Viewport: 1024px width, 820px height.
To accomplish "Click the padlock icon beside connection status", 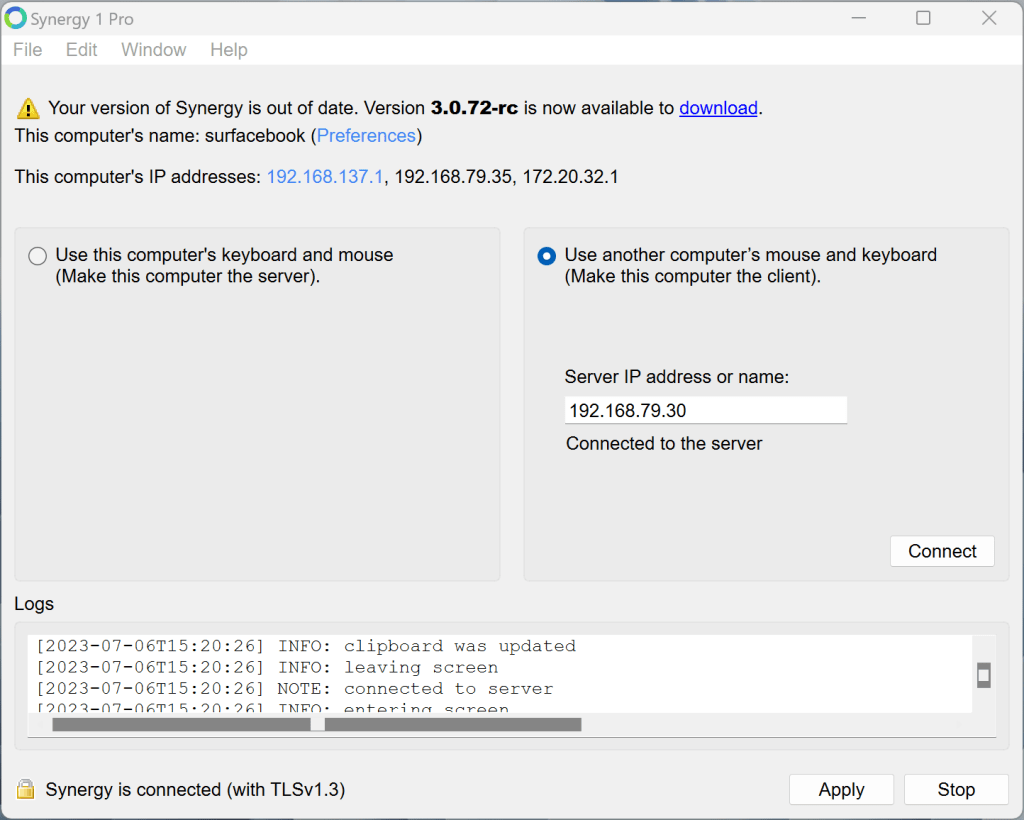I will tap(25, 789).
